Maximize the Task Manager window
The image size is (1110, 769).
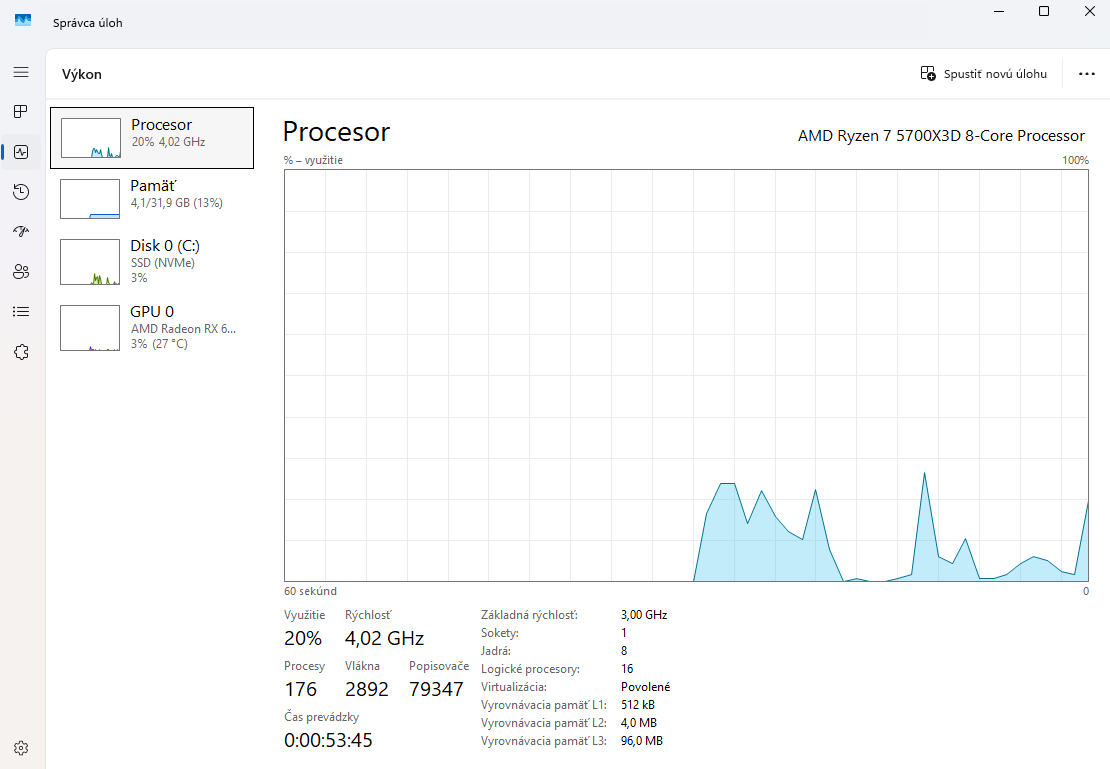click(x=1043, y=11)
